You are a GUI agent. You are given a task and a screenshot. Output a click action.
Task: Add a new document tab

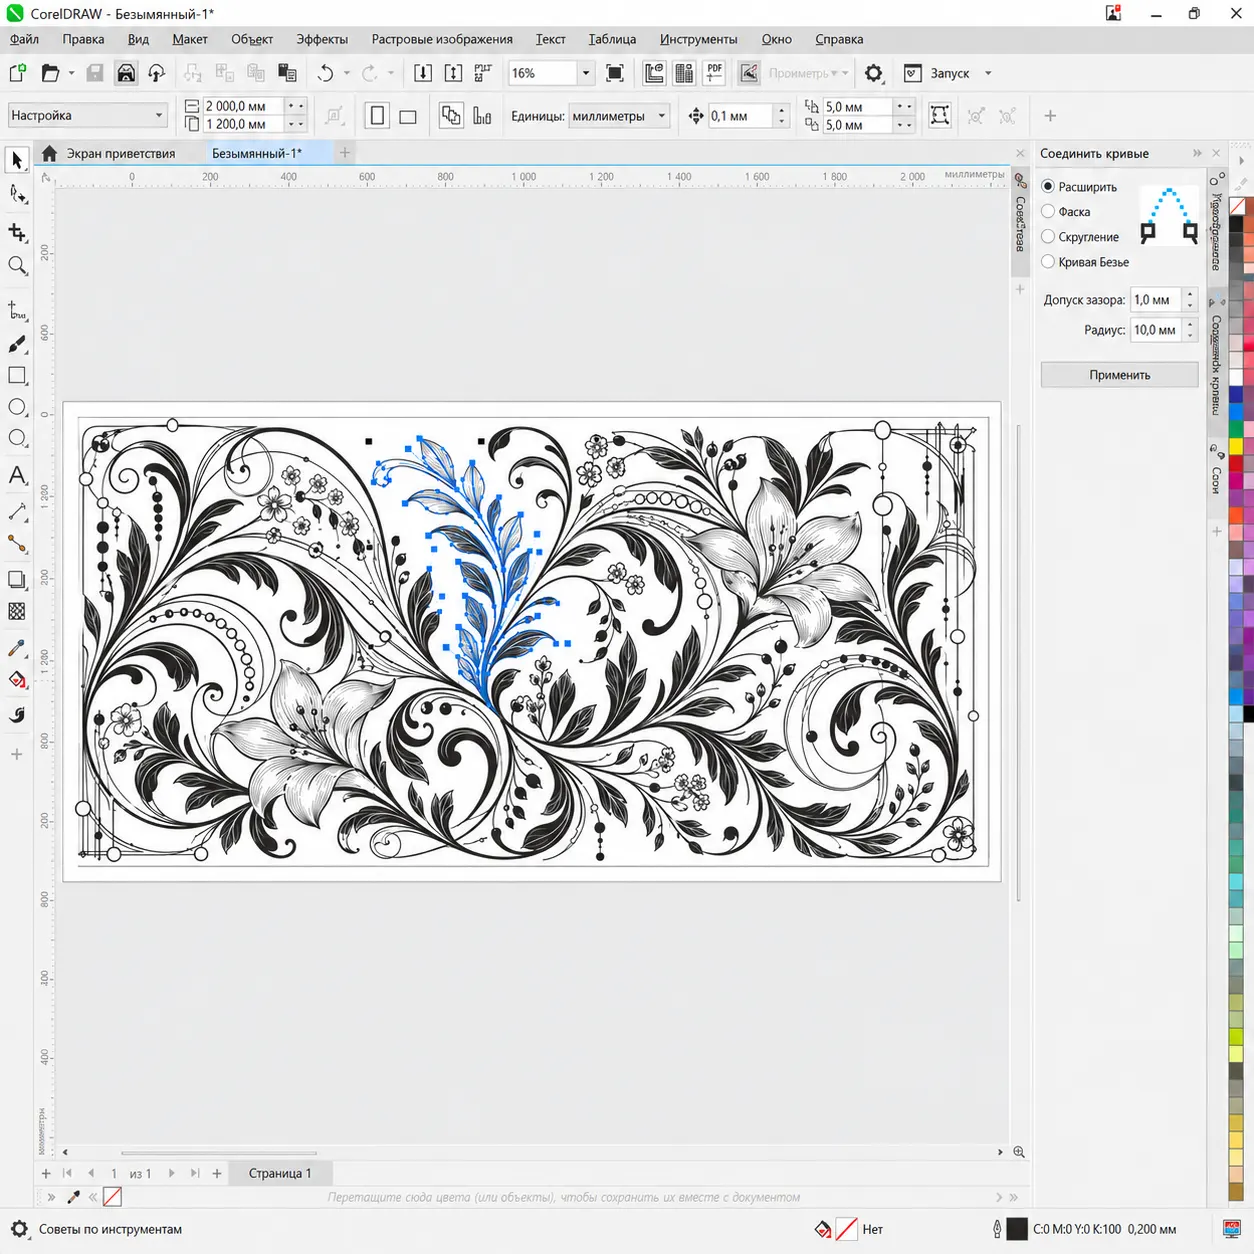345,153
